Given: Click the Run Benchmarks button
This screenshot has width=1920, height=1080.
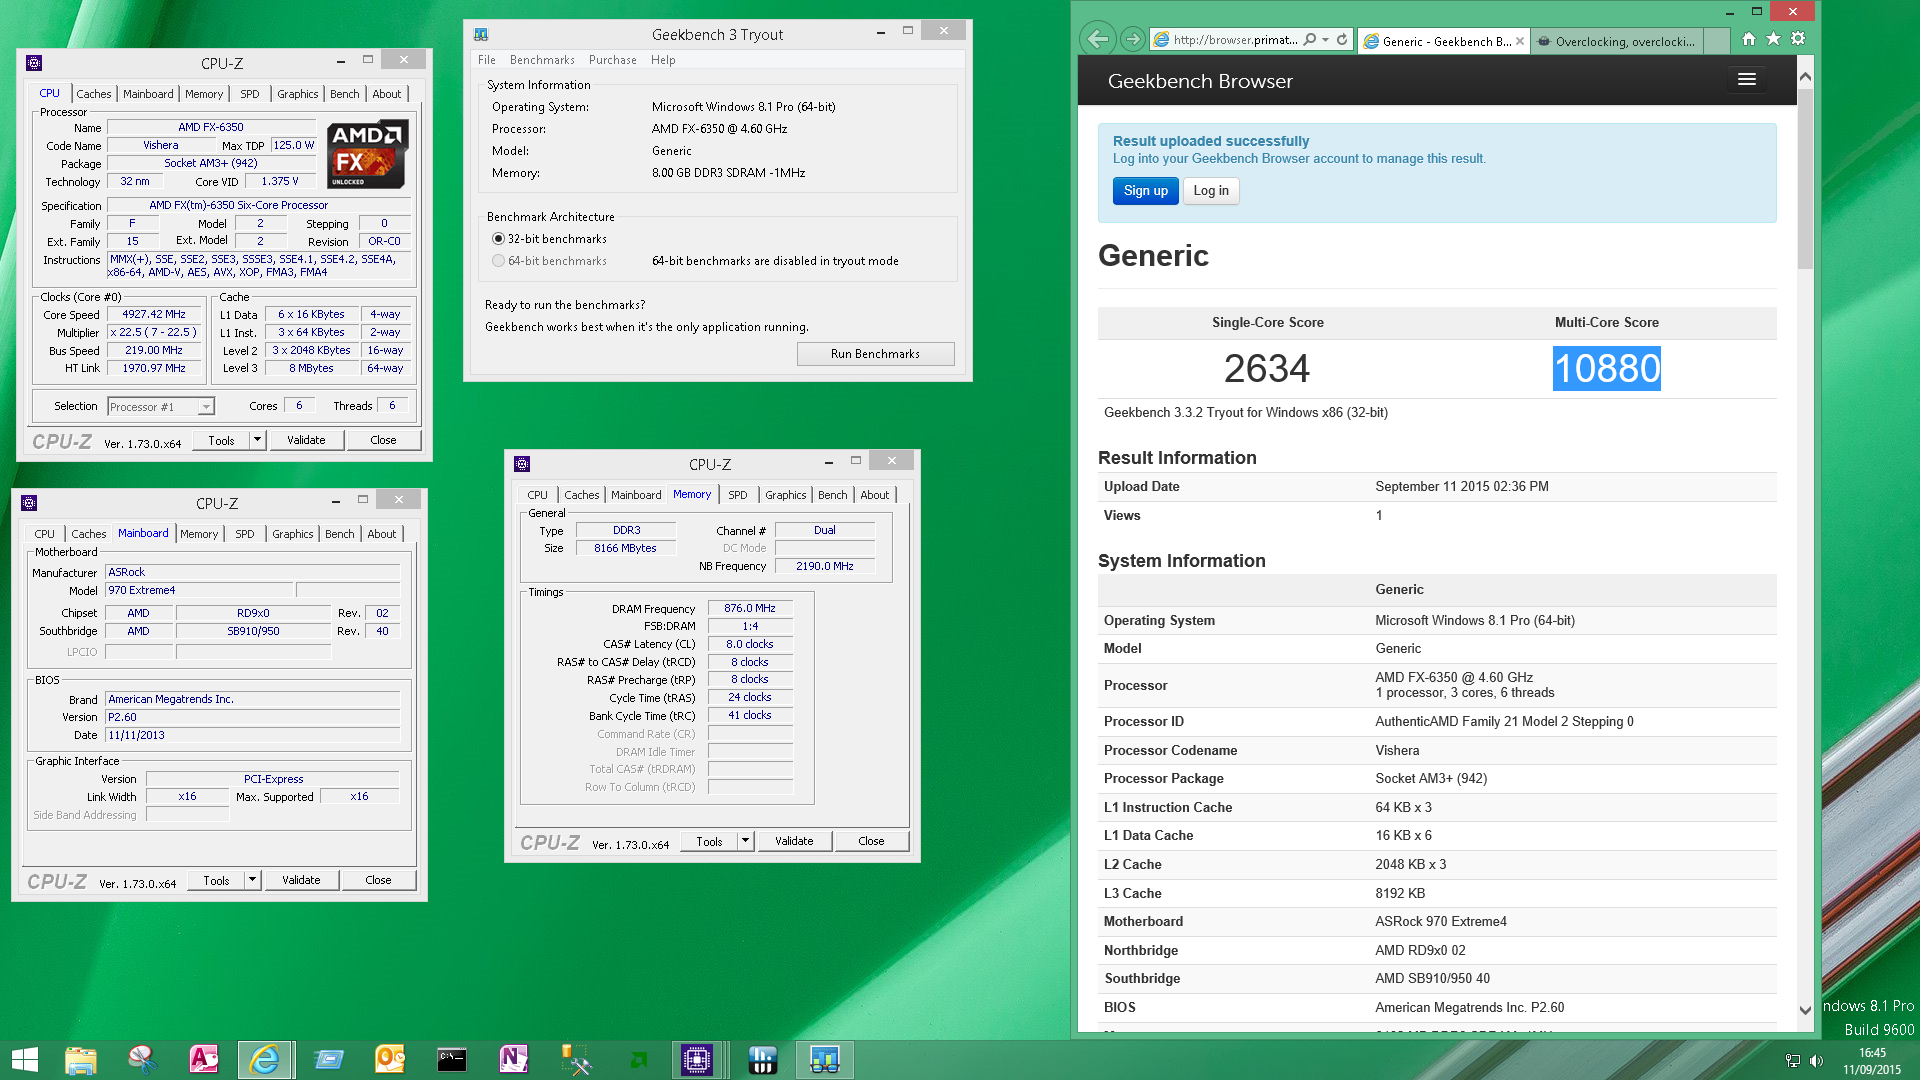Looking at the screenshot, I should tap(875, 354).
